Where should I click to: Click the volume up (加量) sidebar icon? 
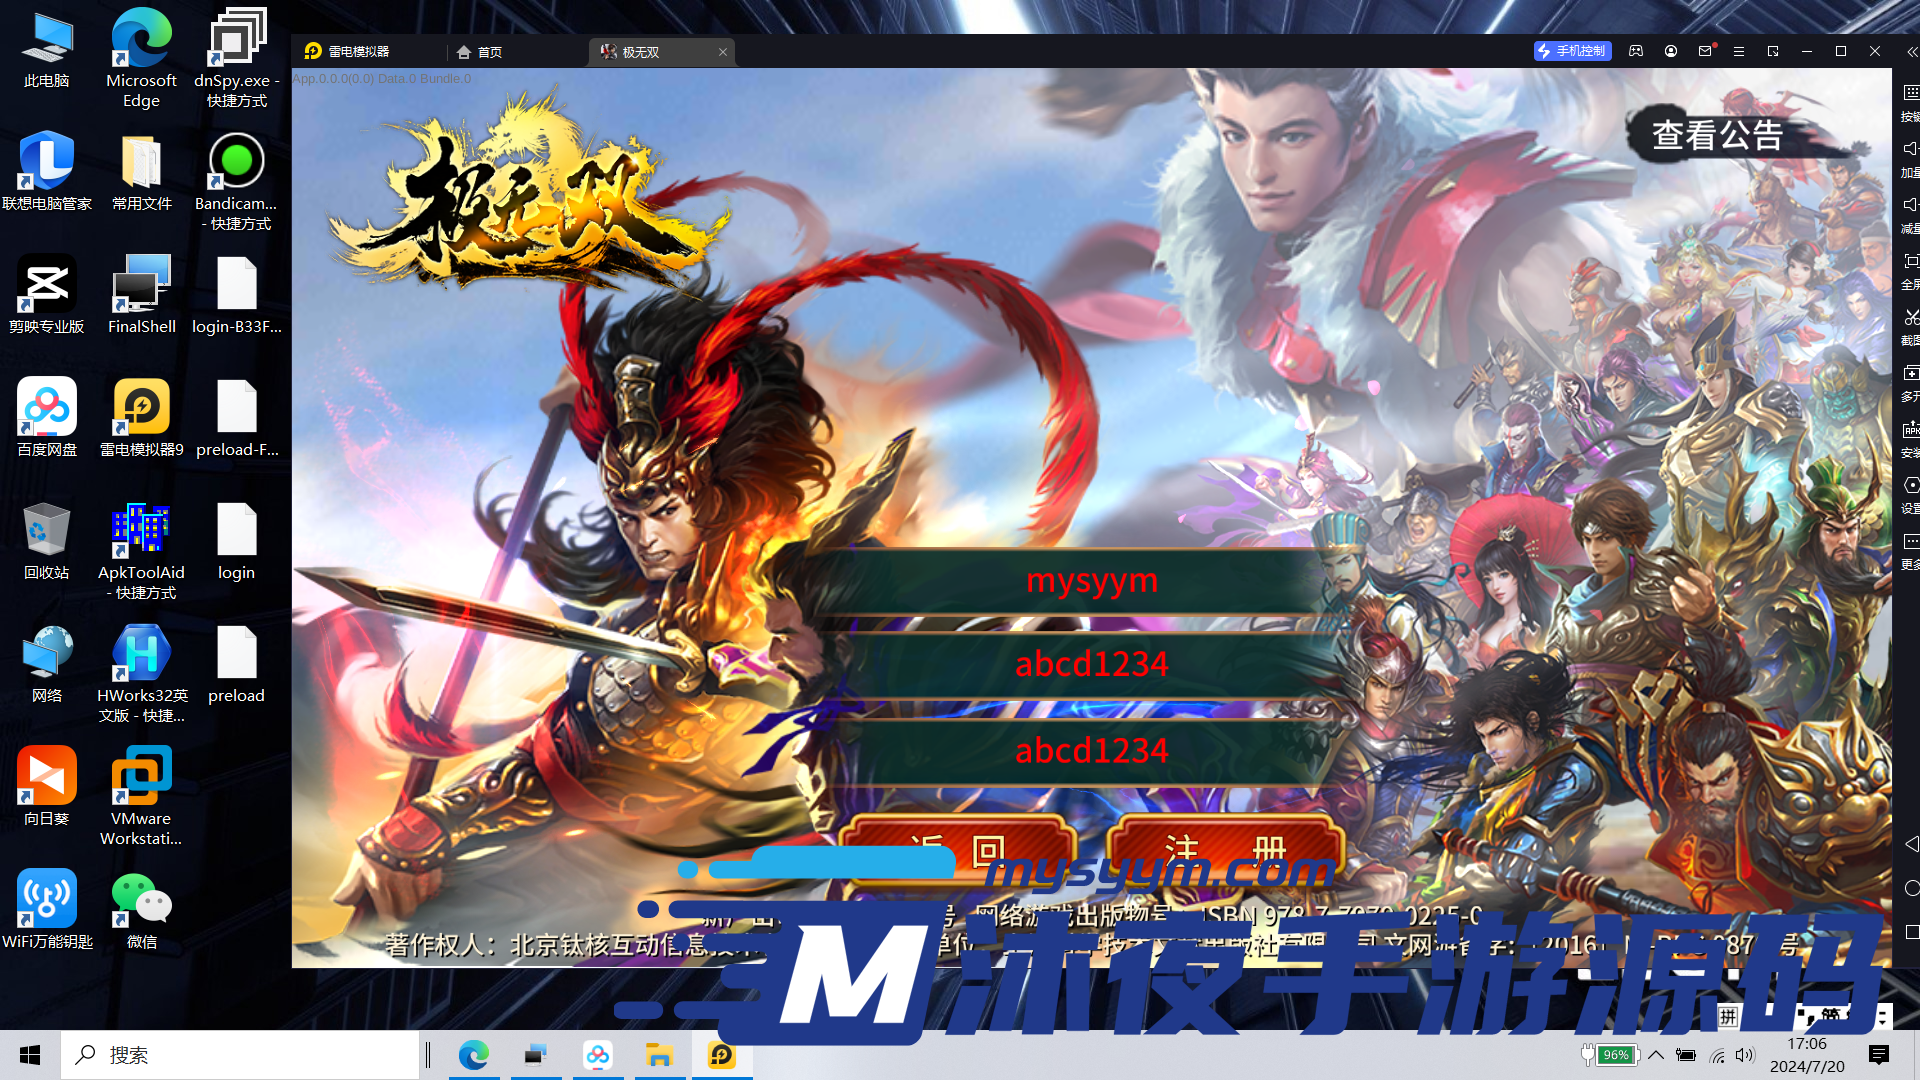click(x=1910, y=149)
